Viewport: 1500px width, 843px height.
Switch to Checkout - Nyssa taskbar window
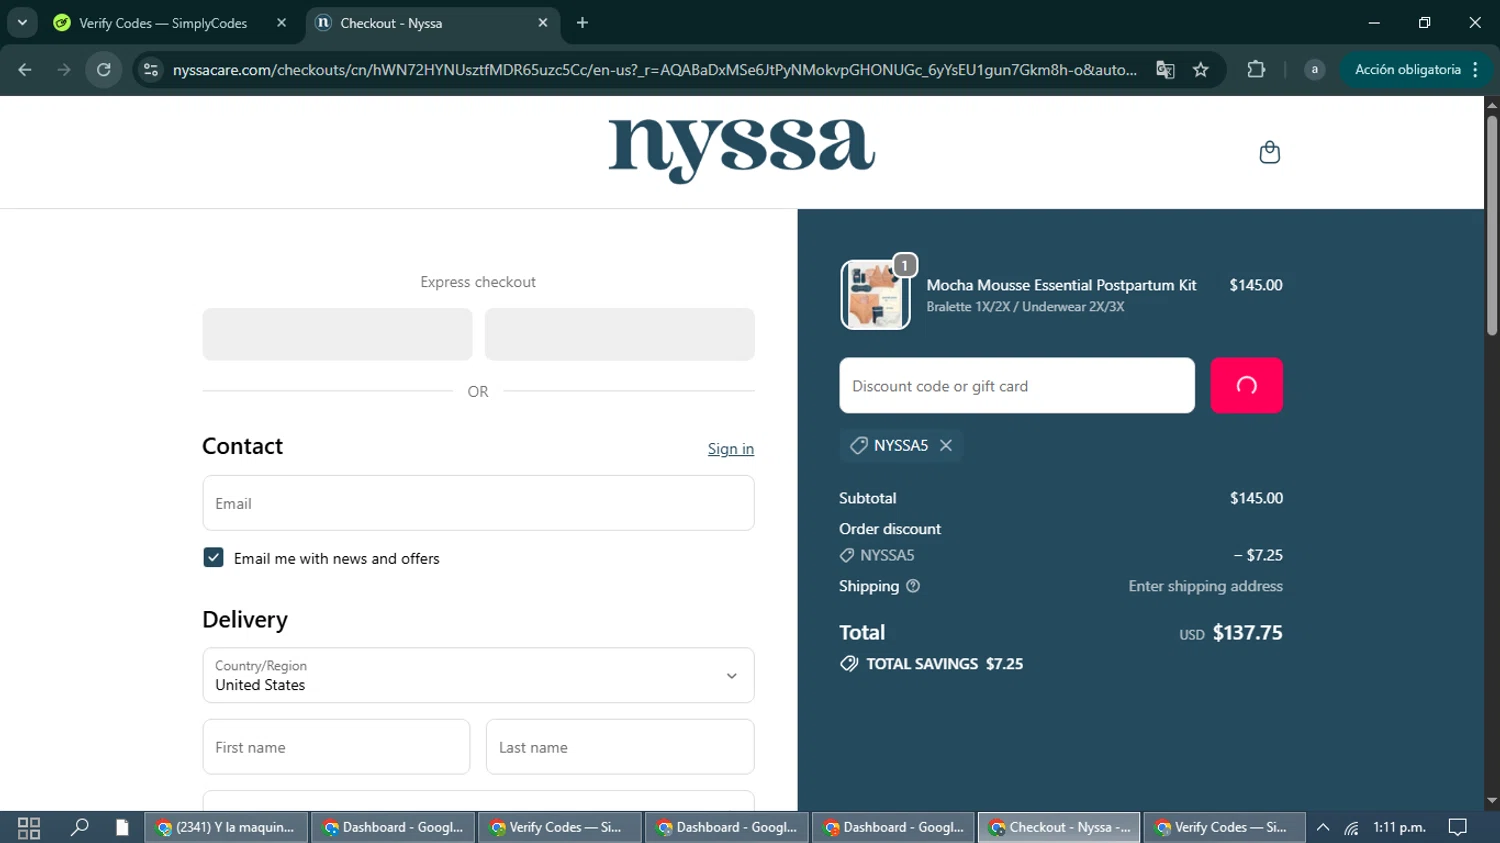(1059, 827)
